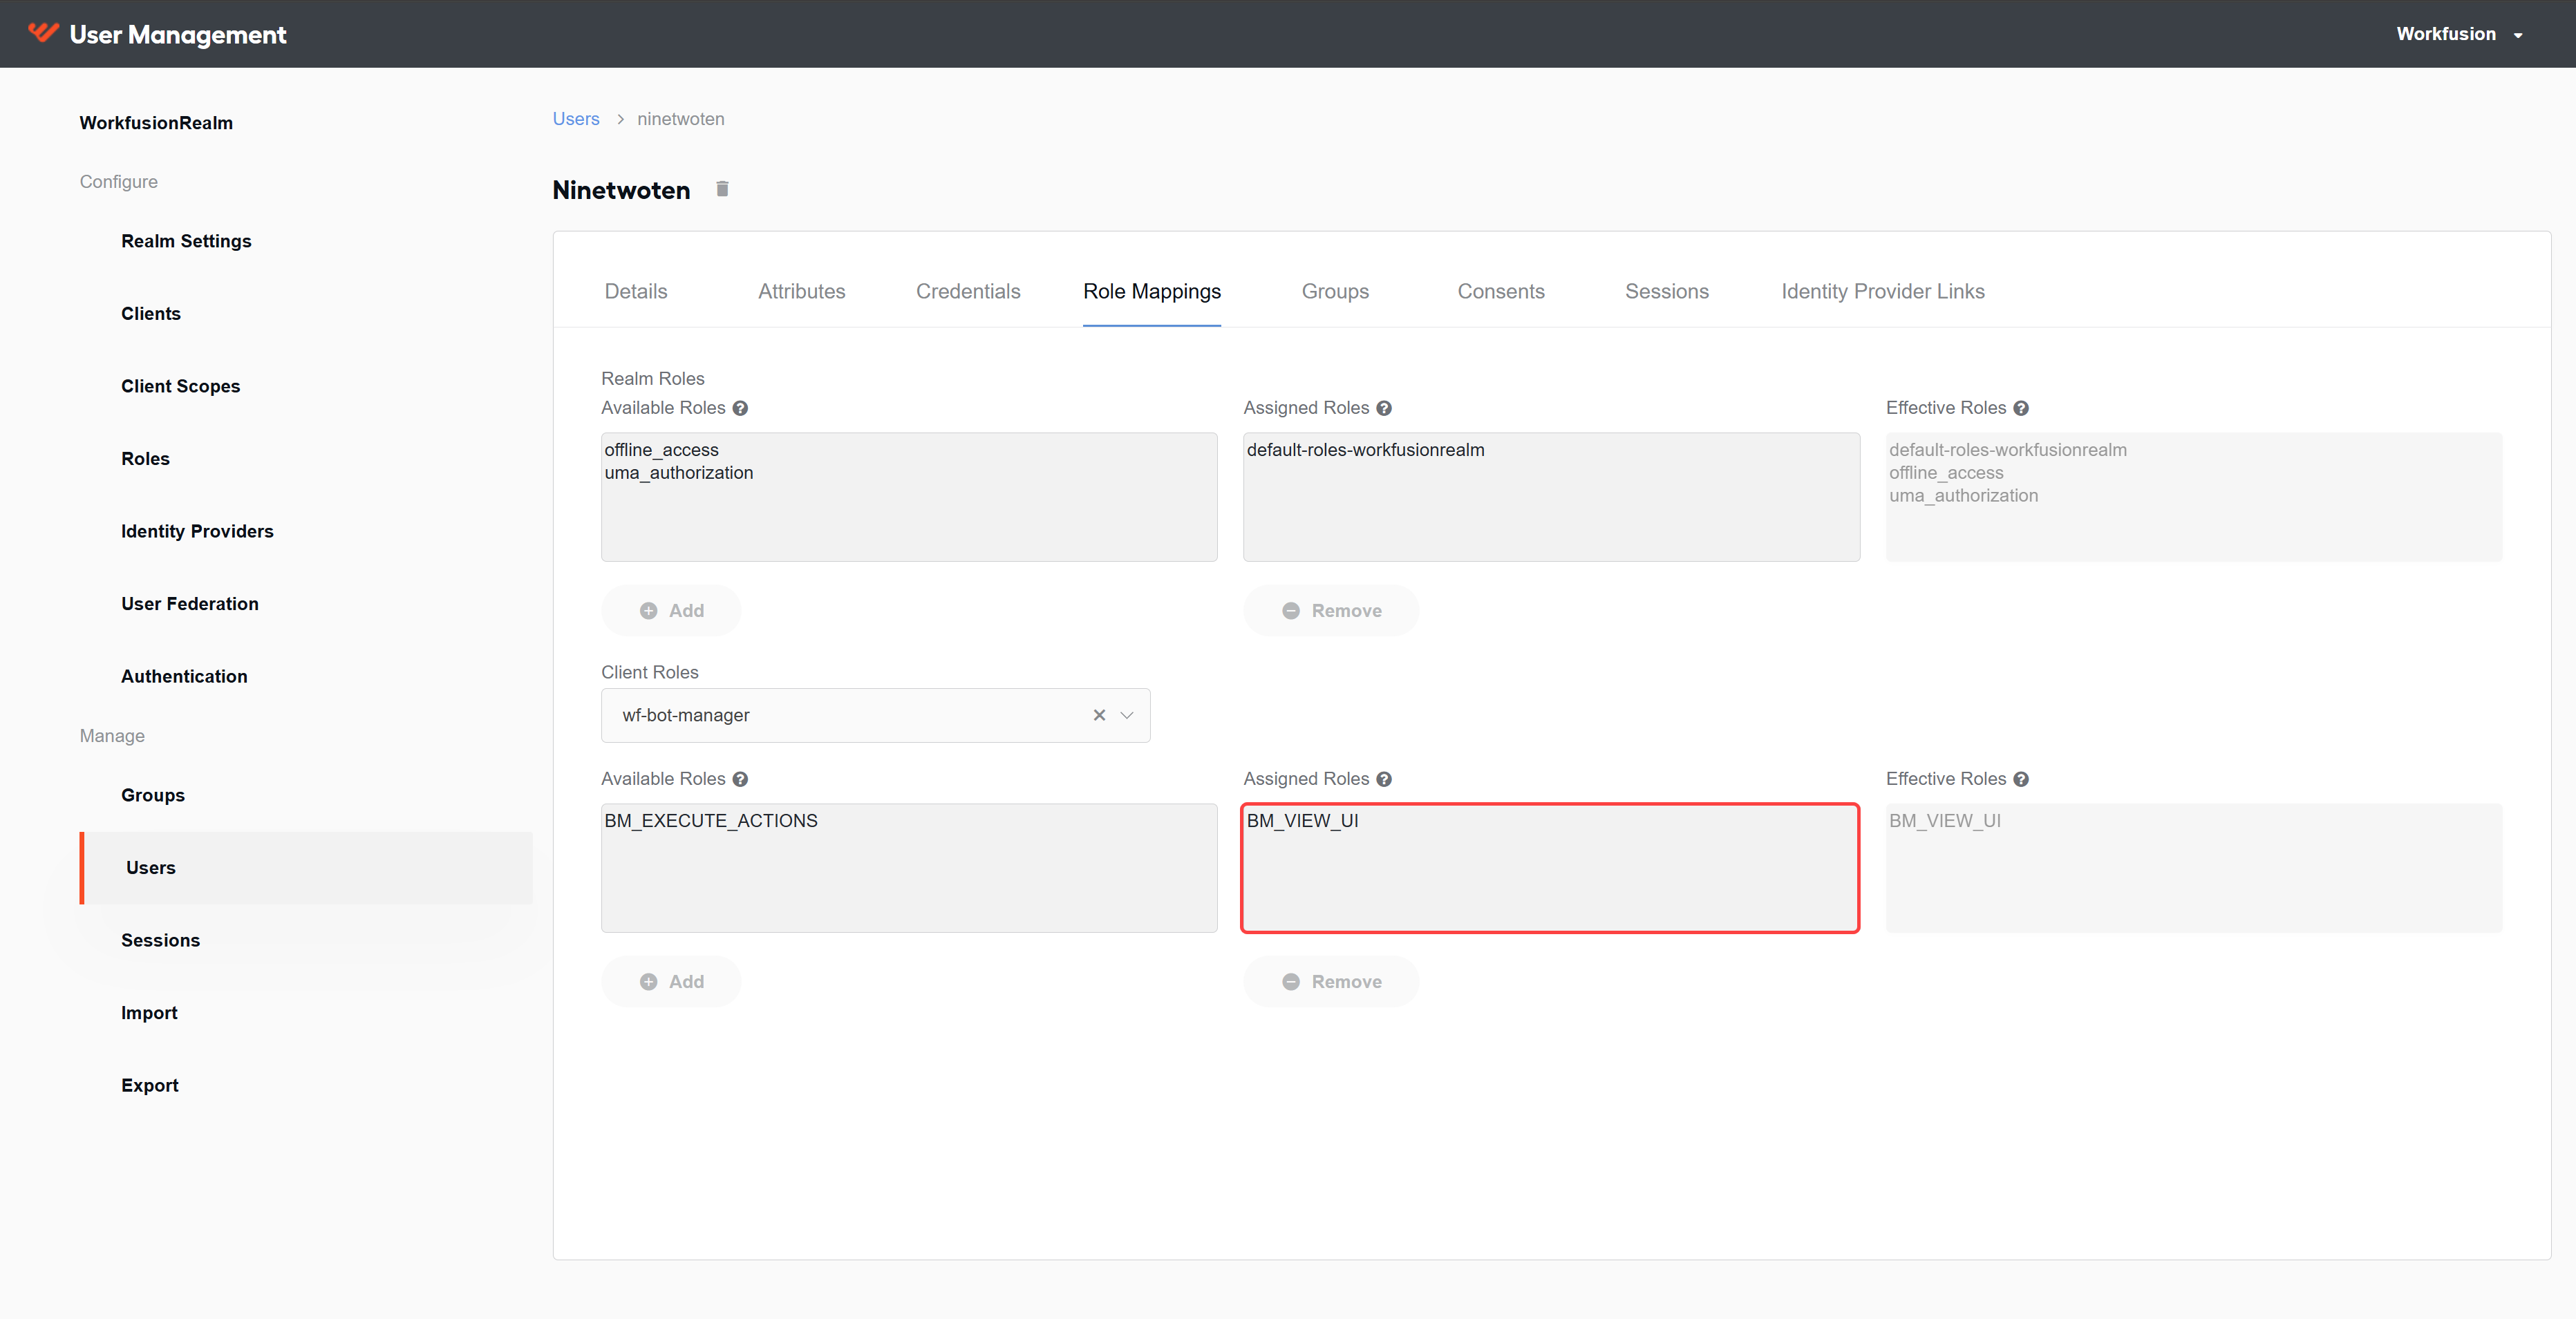Viewport: 2576px width, 1319px height.
Task: Click help icon beside Client Effective Roles
Action: coord(2021,779)
